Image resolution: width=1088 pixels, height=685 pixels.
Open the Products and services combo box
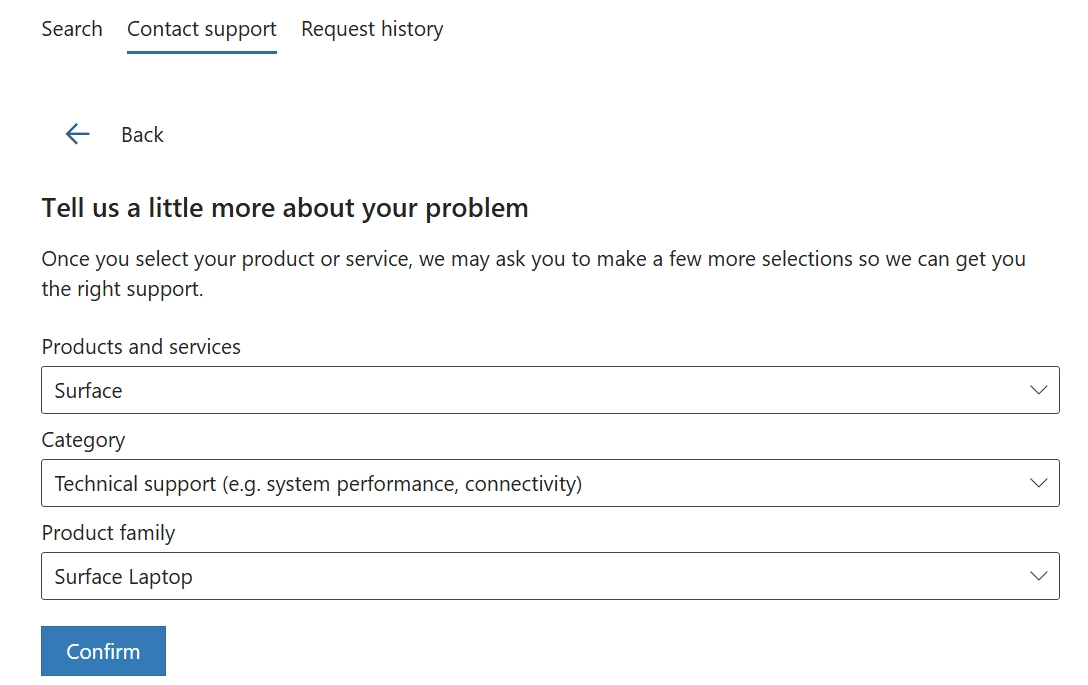click(550, 390)
